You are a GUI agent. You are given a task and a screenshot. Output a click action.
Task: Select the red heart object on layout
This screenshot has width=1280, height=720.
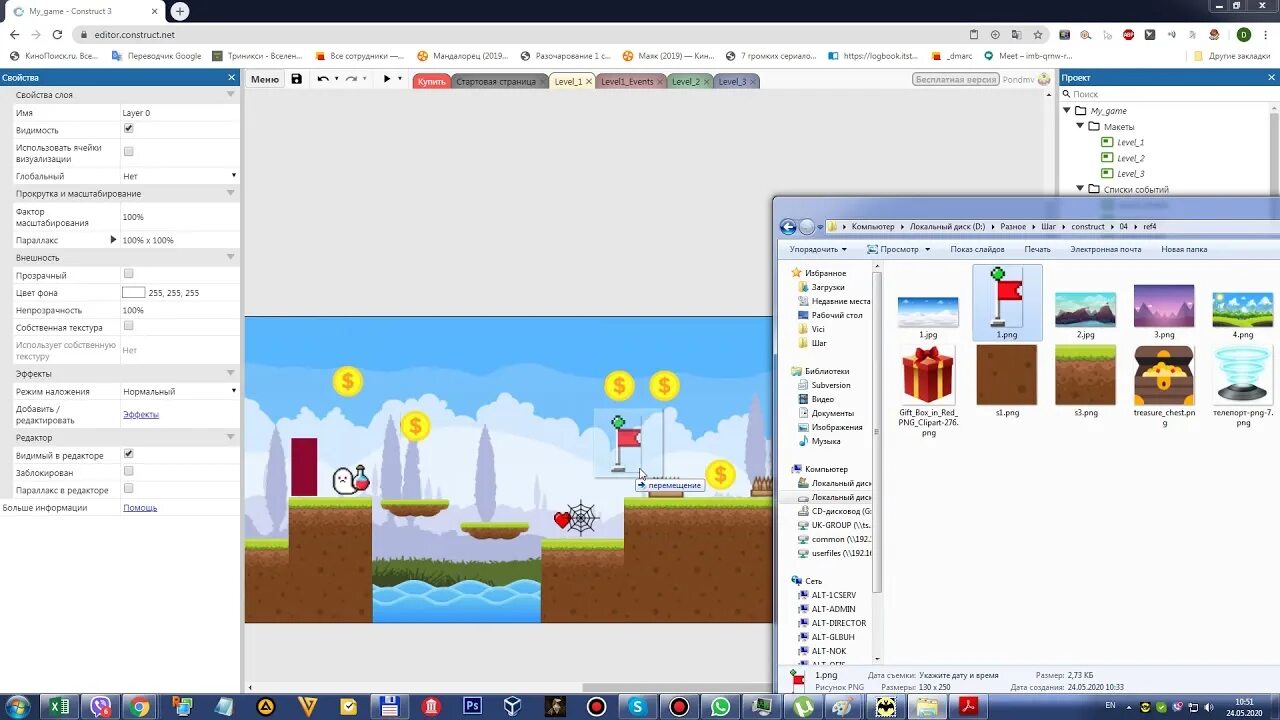coord(562,519)
